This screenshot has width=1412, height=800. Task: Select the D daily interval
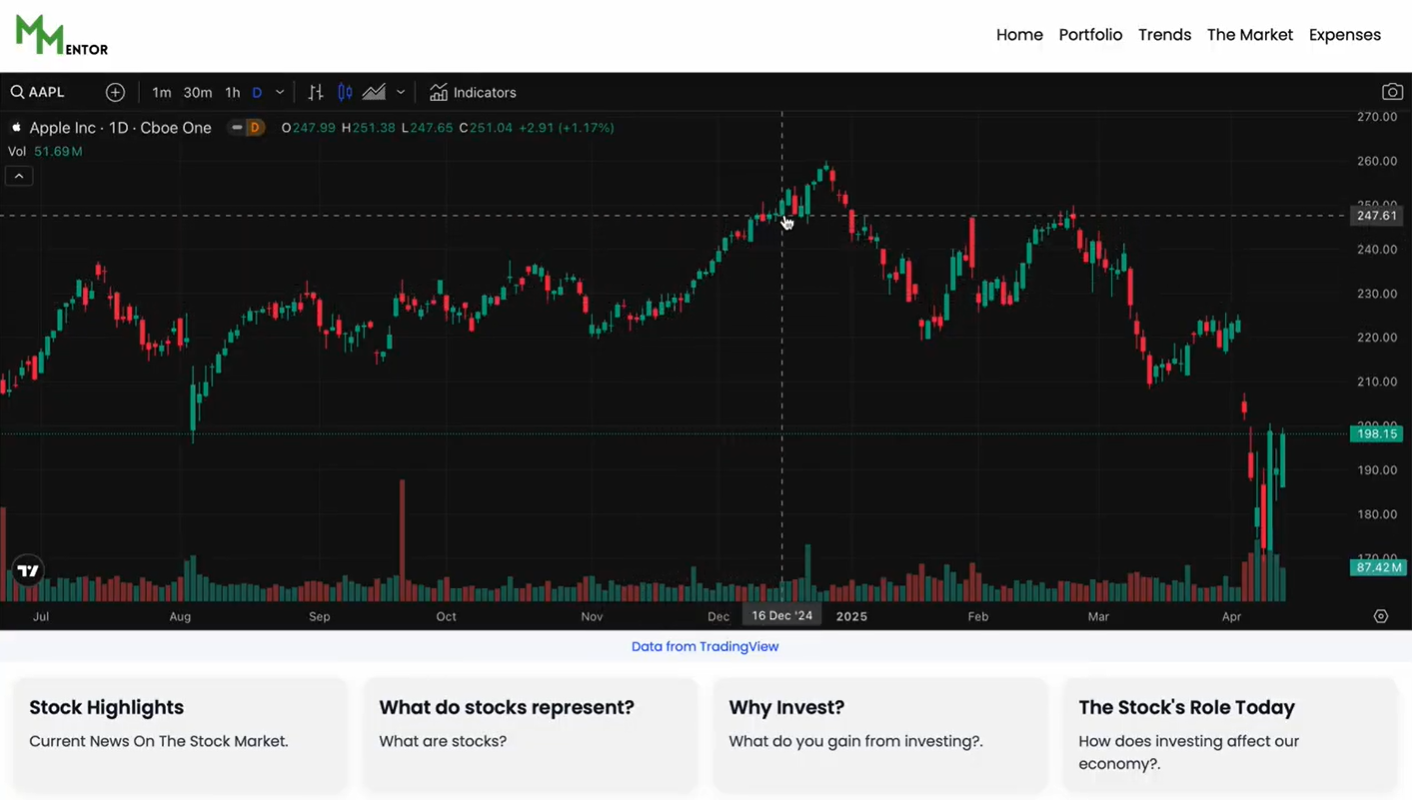[257, 92]
